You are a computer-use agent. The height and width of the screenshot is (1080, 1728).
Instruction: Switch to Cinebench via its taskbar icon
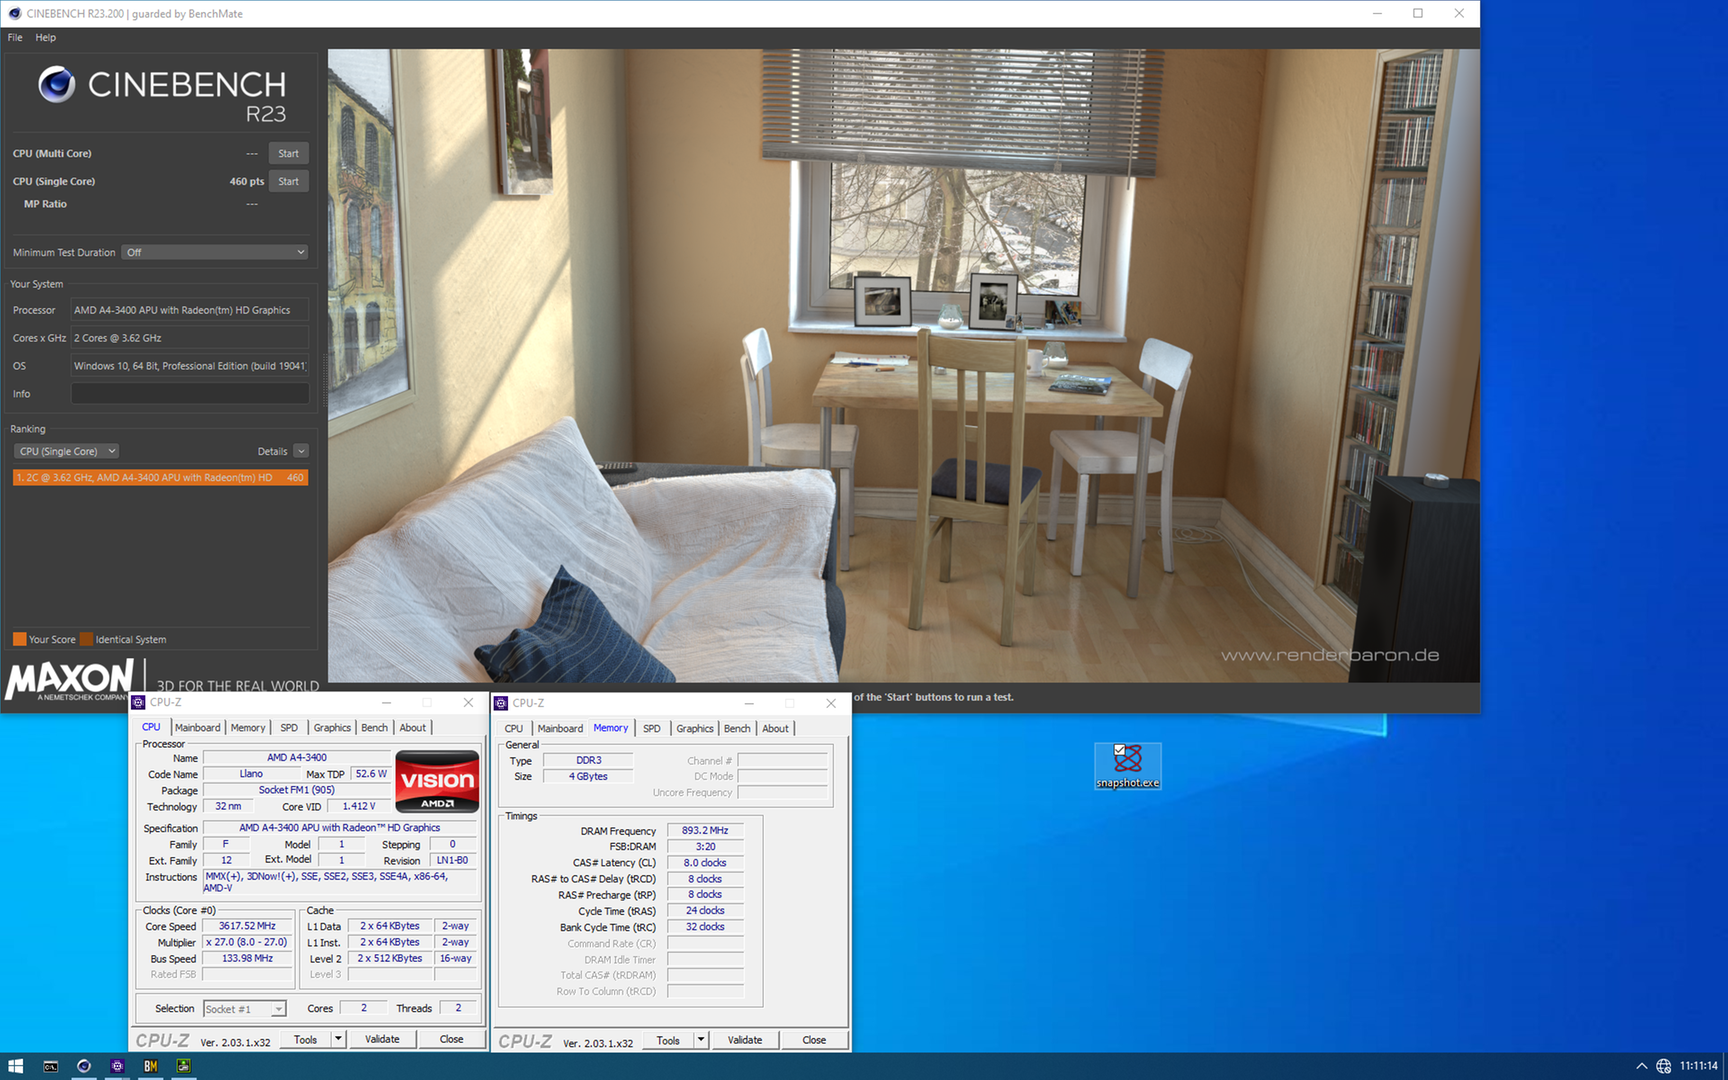(84, 1066)
